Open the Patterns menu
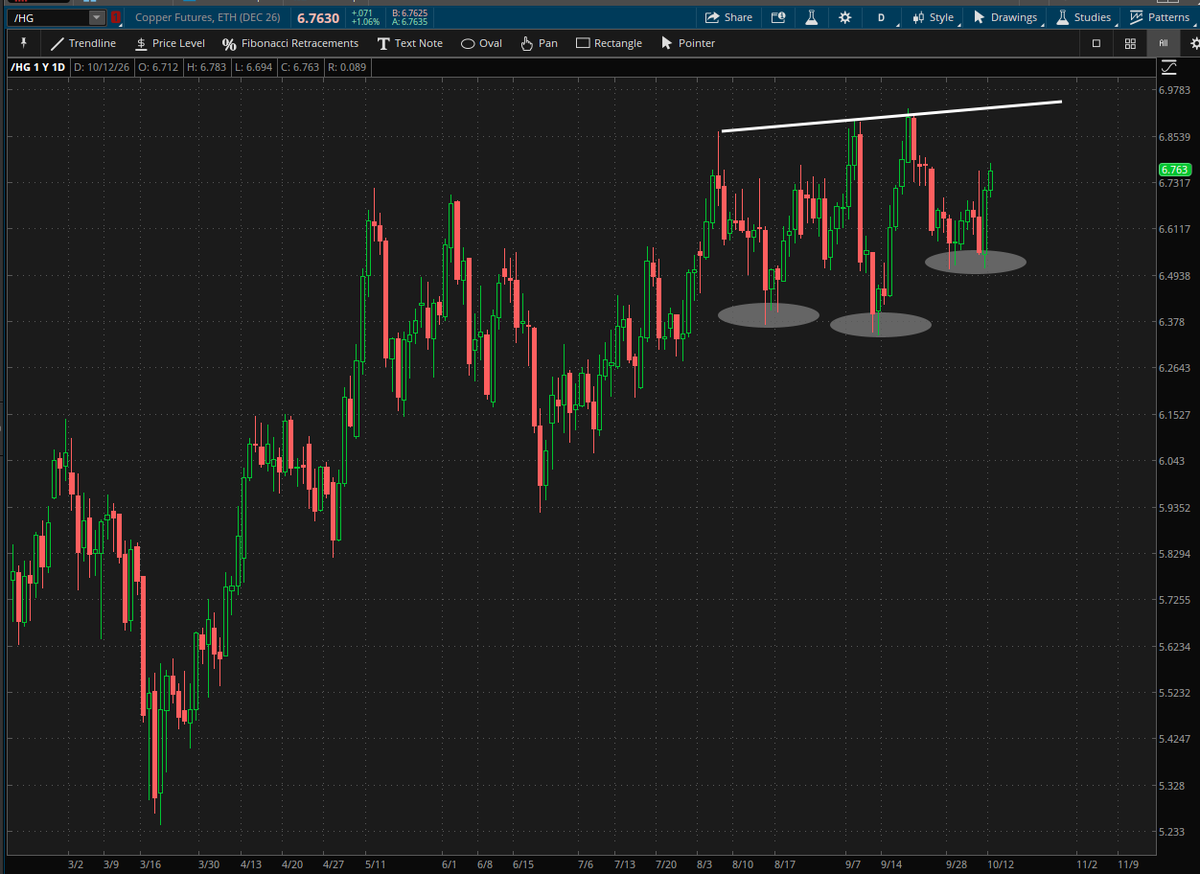The image size is (1200, 874). click(x=1159, y=17)
